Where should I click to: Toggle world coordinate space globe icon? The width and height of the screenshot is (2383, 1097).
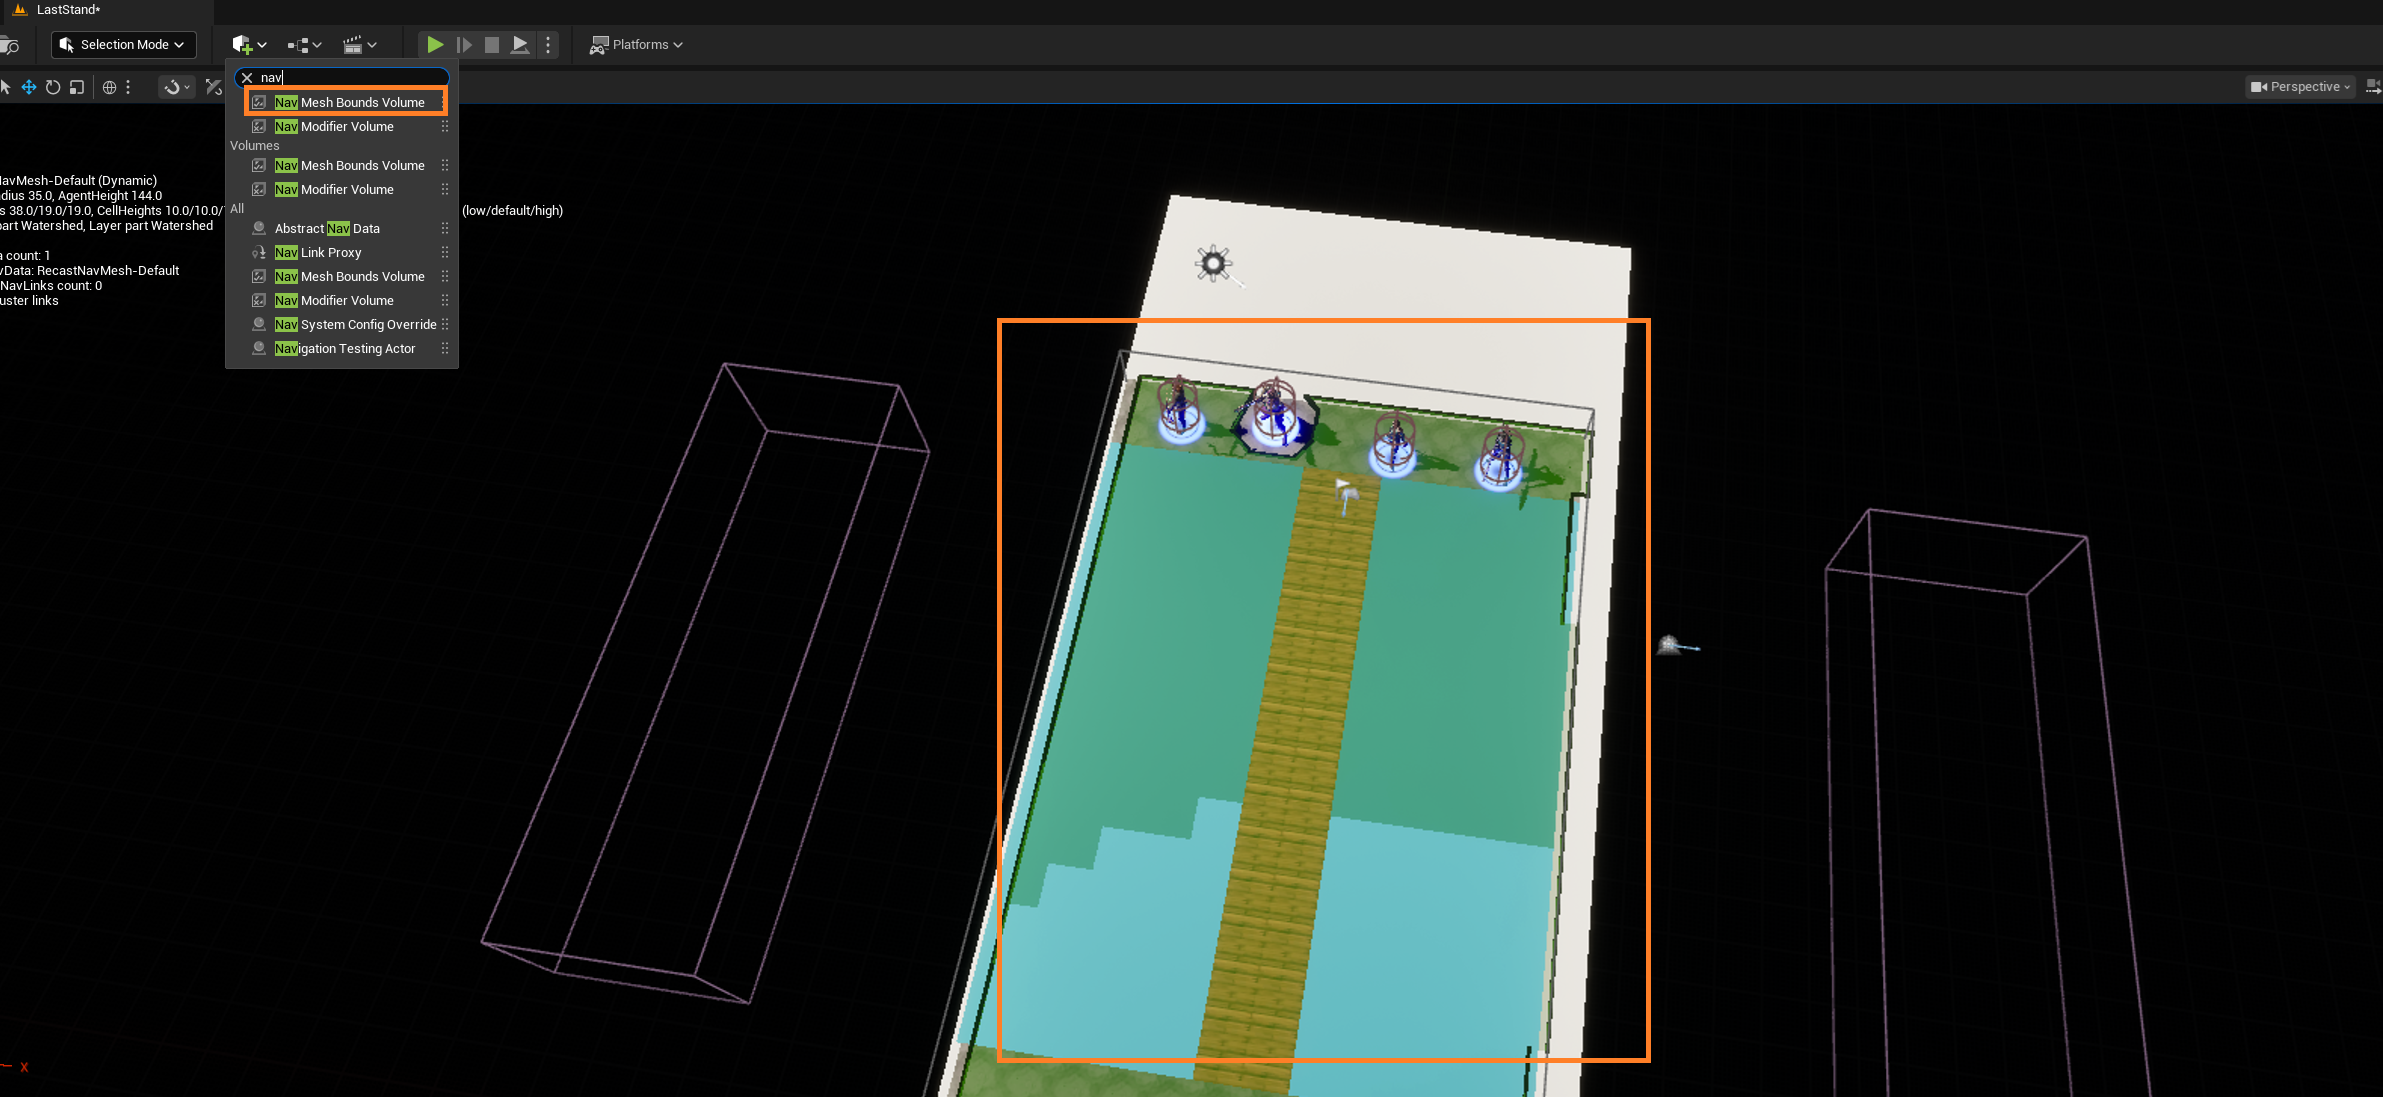pyautogui.click(x=109, y=87)
